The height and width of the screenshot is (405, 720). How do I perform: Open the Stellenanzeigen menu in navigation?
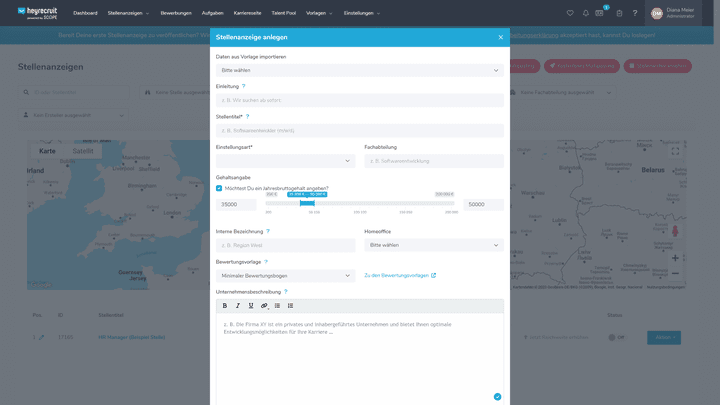128,13
